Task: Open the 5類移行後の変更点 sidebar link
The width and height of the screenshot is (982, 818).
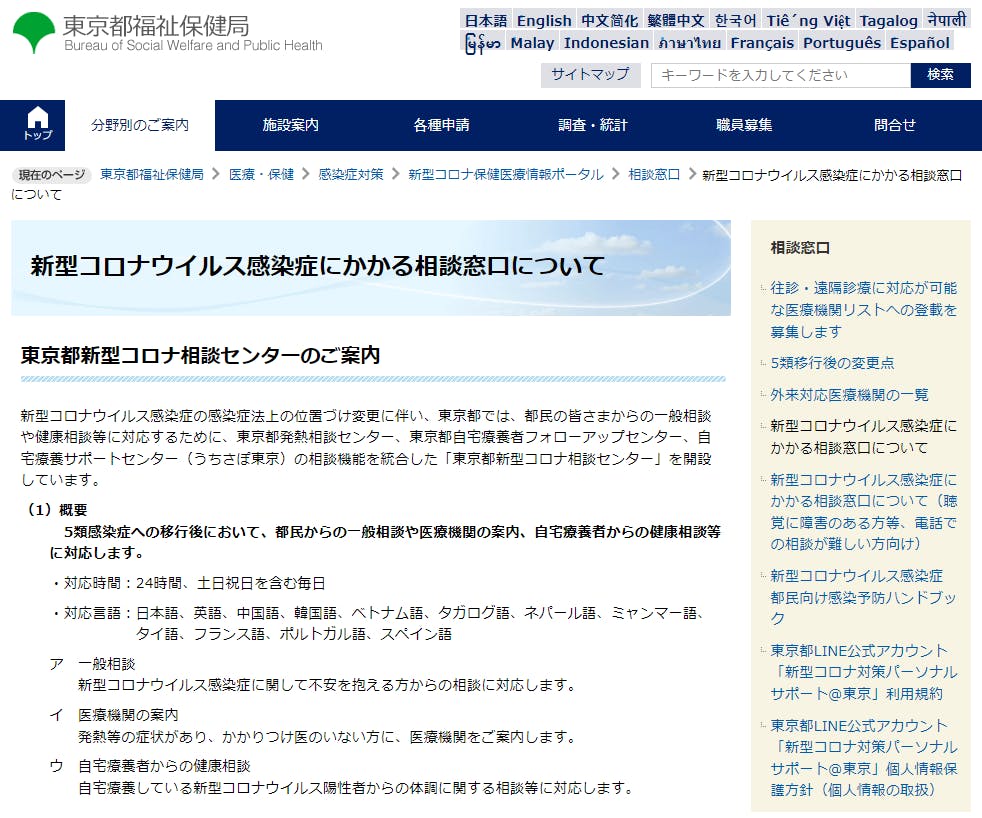Action: point(832,363)
